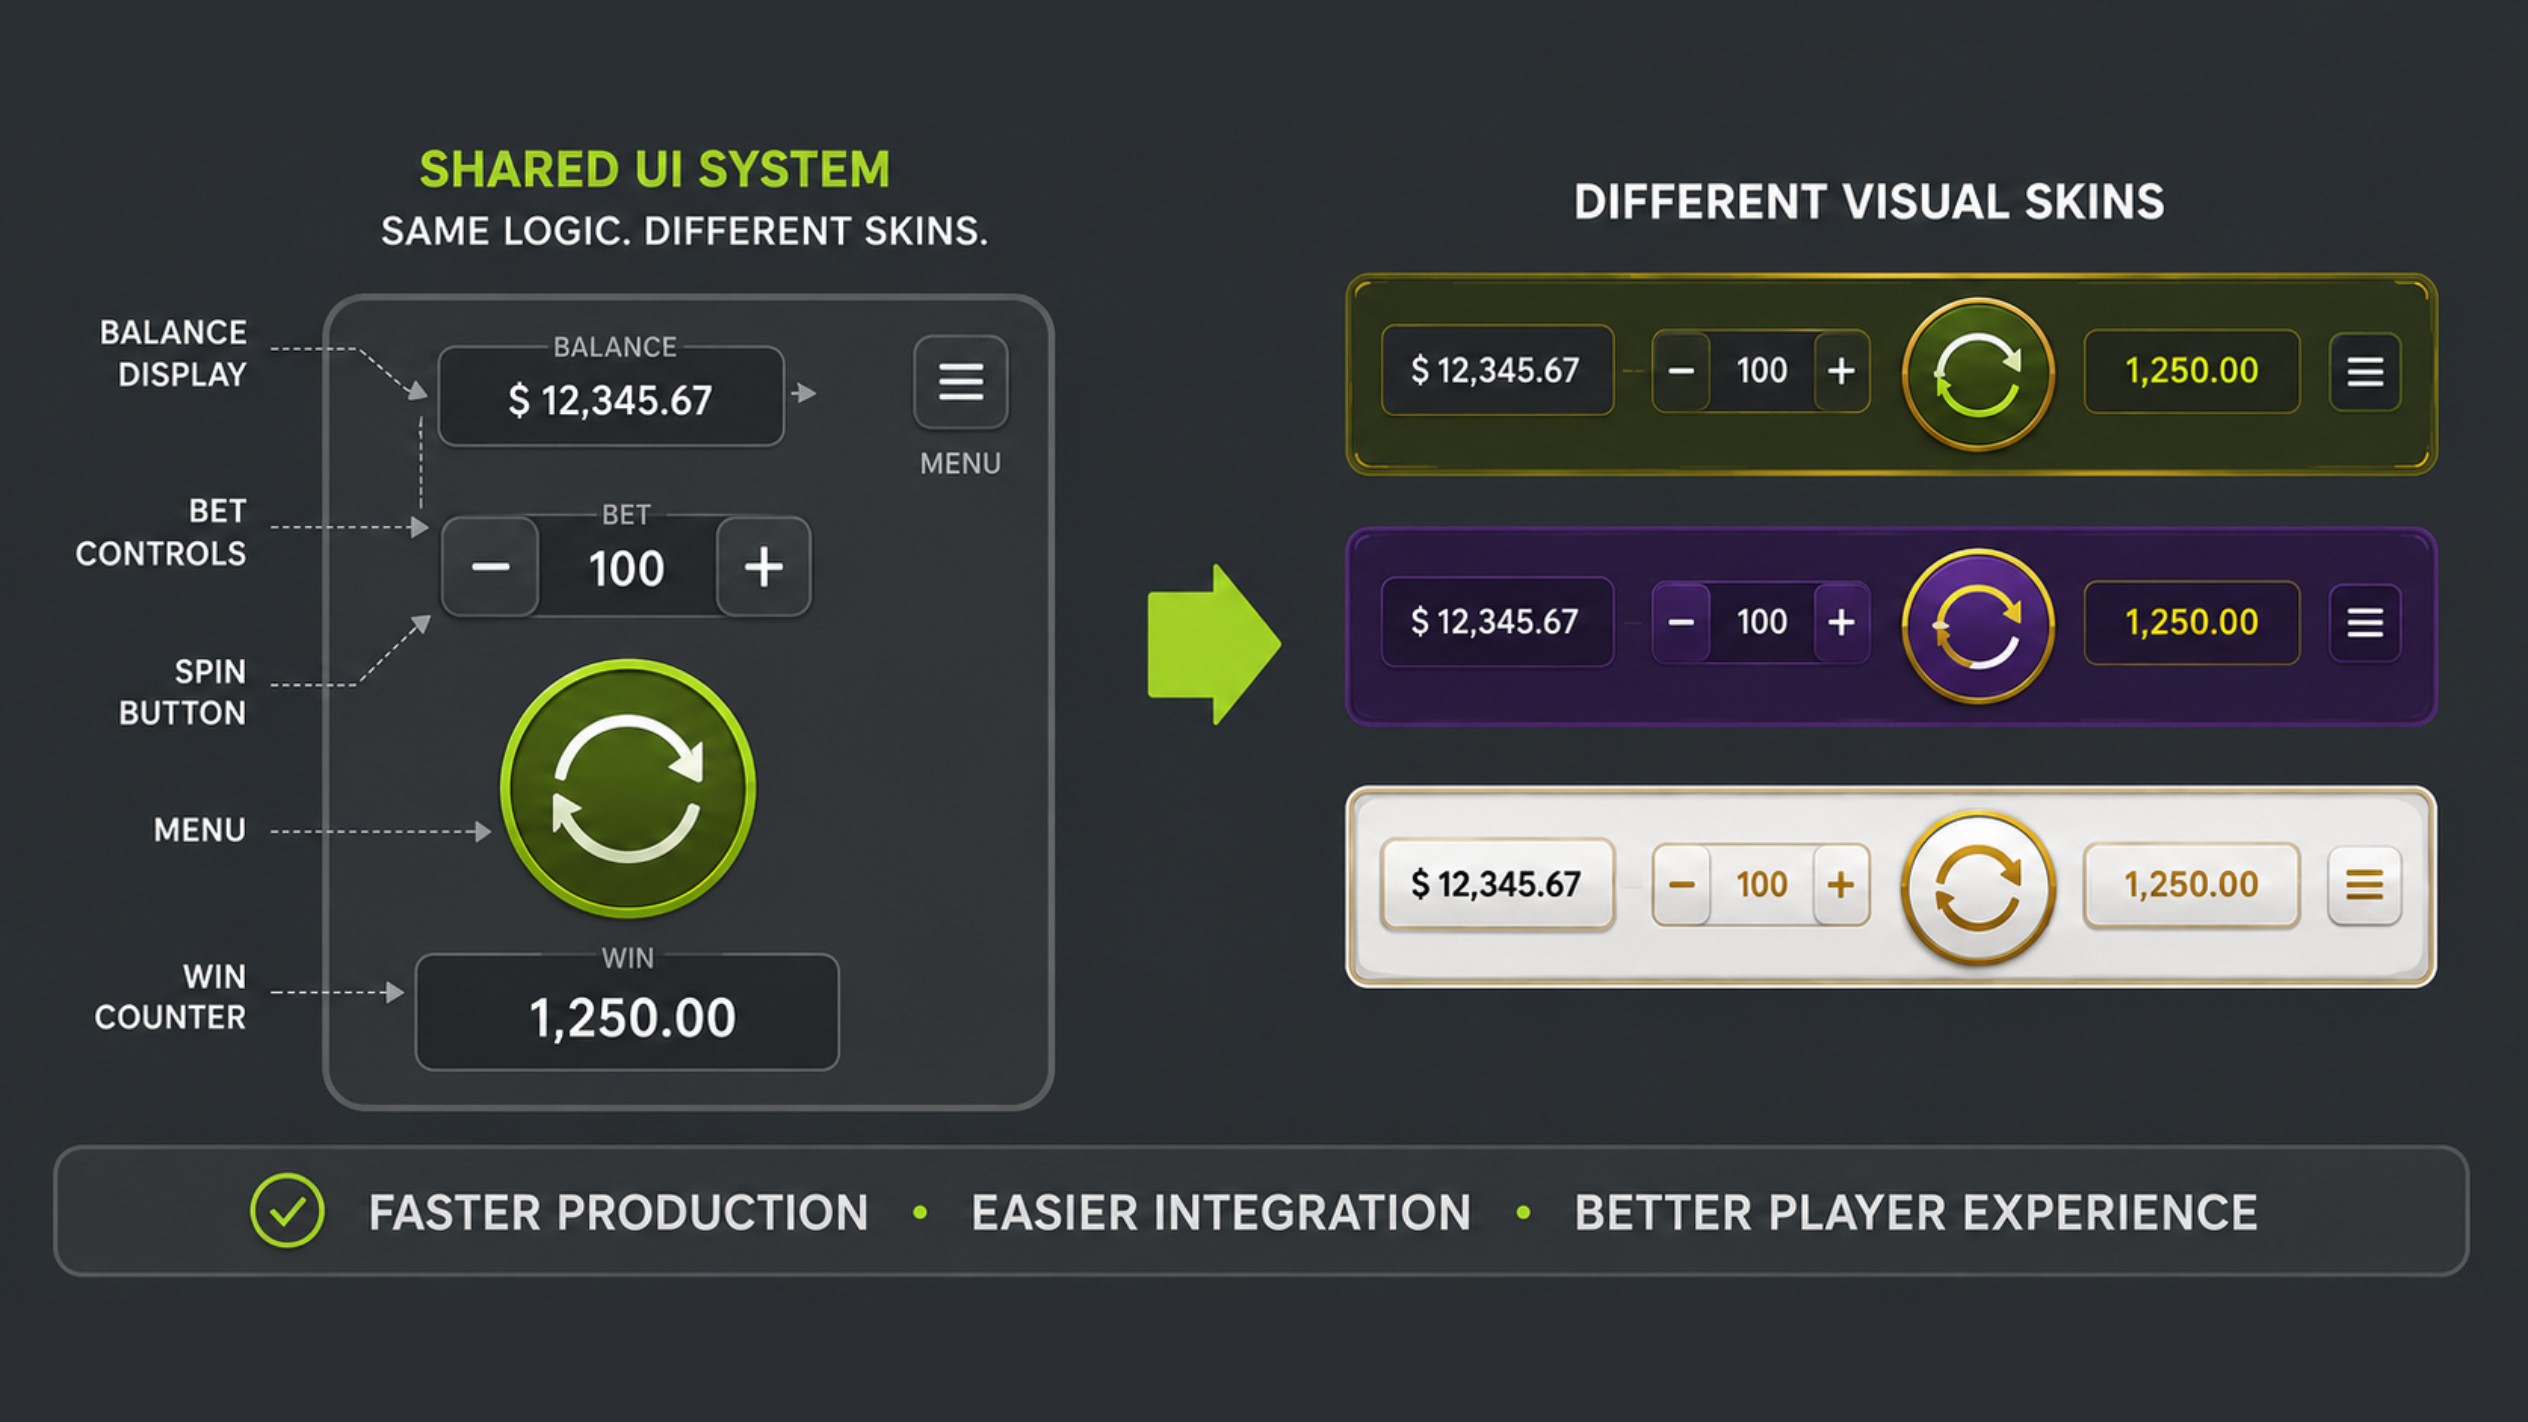Select the bet value 100 in shared panel
Screen dimensions: 2528x1422
[627, 569]
